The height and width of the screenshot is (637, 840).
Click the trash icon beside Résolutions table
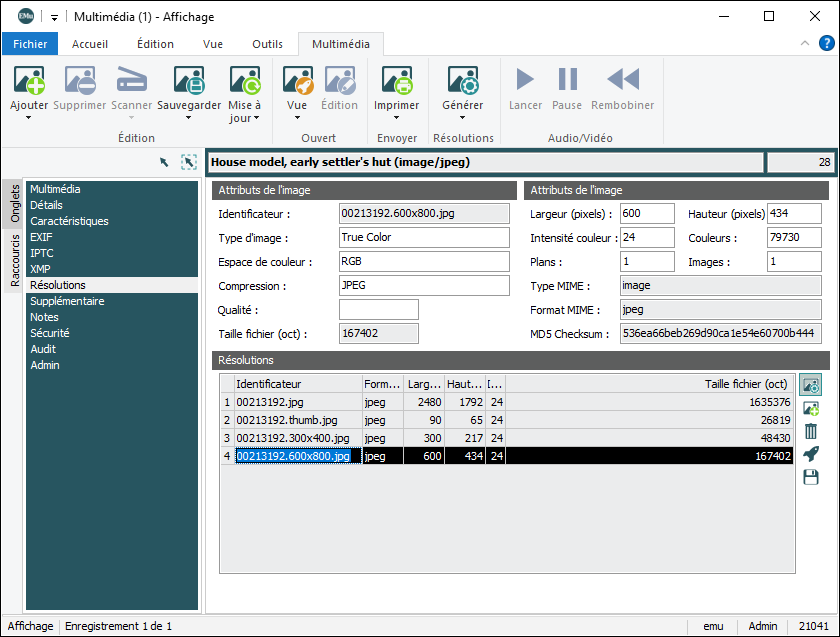tap(811, 431)
